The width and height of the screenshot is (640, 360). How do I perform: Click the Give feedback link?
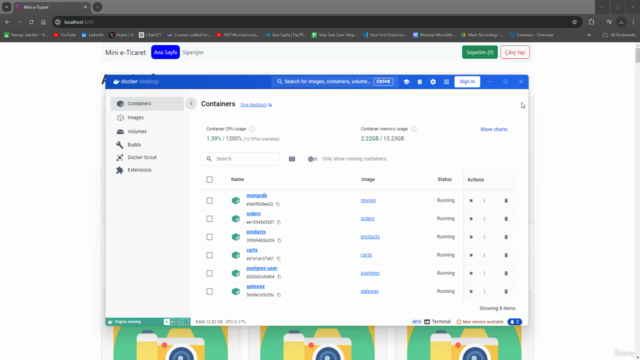[x=256, y=105]
